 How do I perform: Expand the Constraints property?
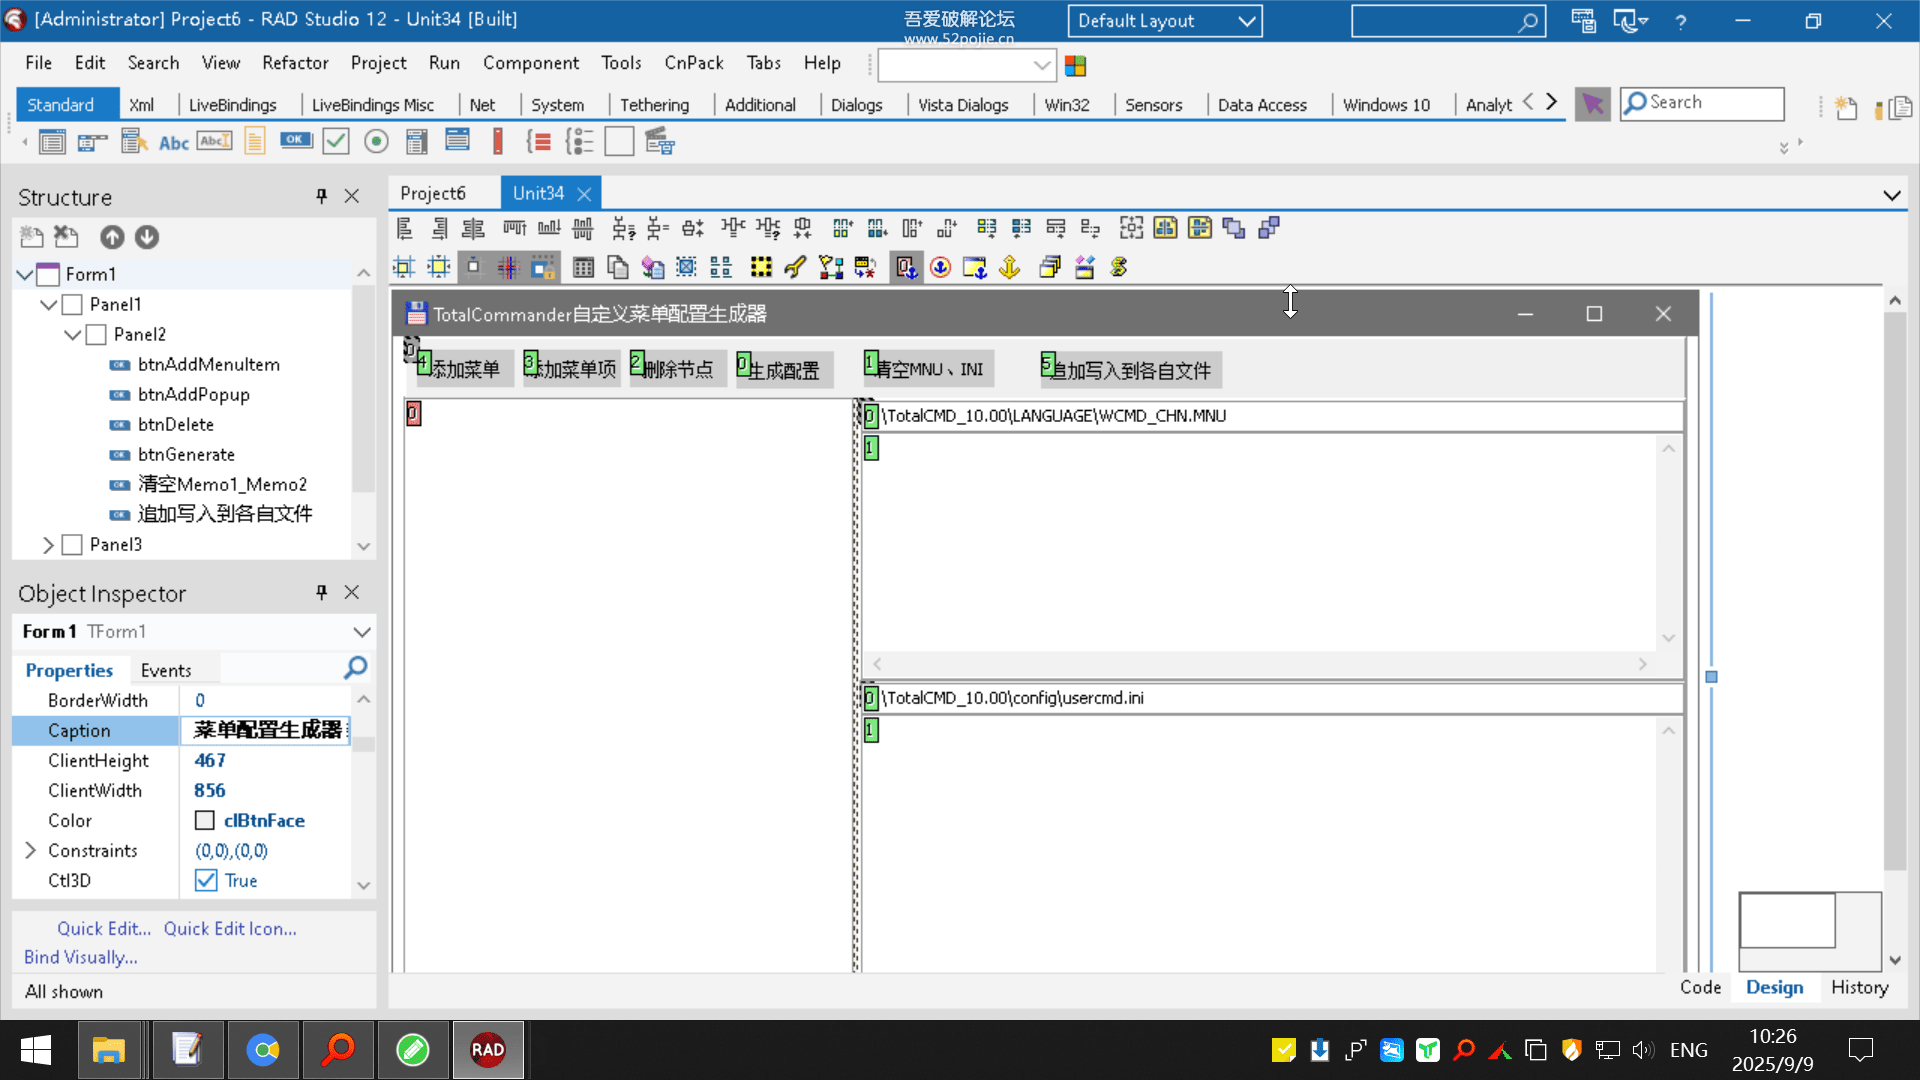30,850
